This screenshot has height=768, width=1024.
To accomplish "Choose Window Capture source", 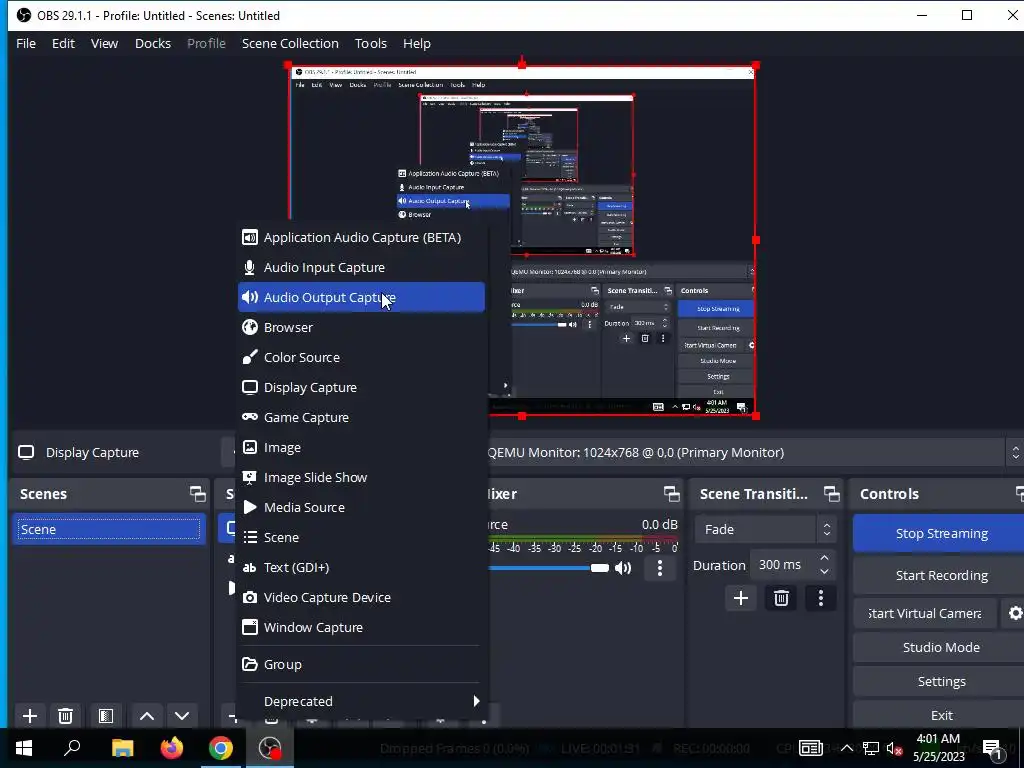I will tap(361, 628).
